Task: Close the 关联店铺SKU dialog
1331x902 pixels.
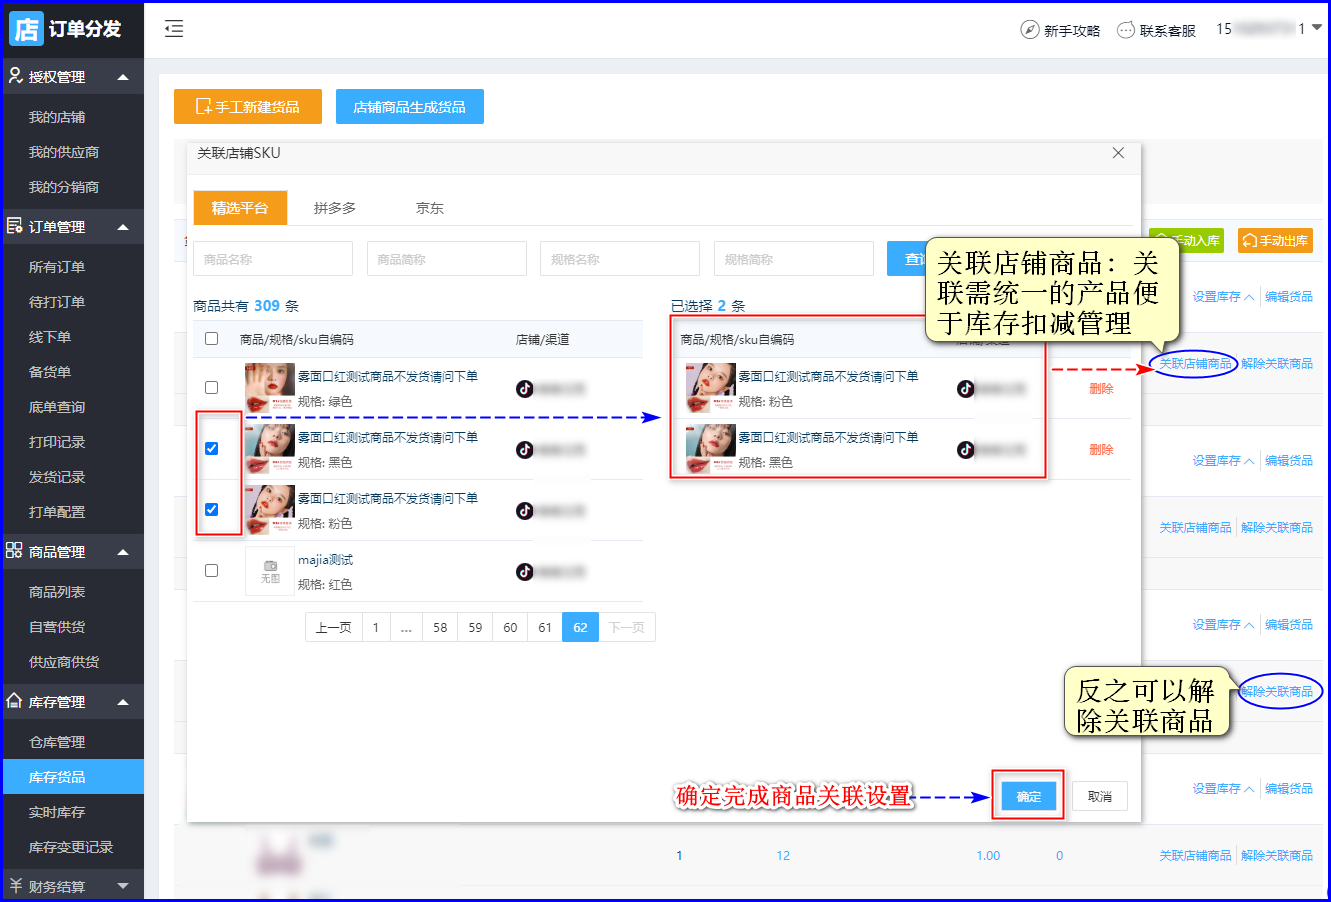Action: 1118,153
